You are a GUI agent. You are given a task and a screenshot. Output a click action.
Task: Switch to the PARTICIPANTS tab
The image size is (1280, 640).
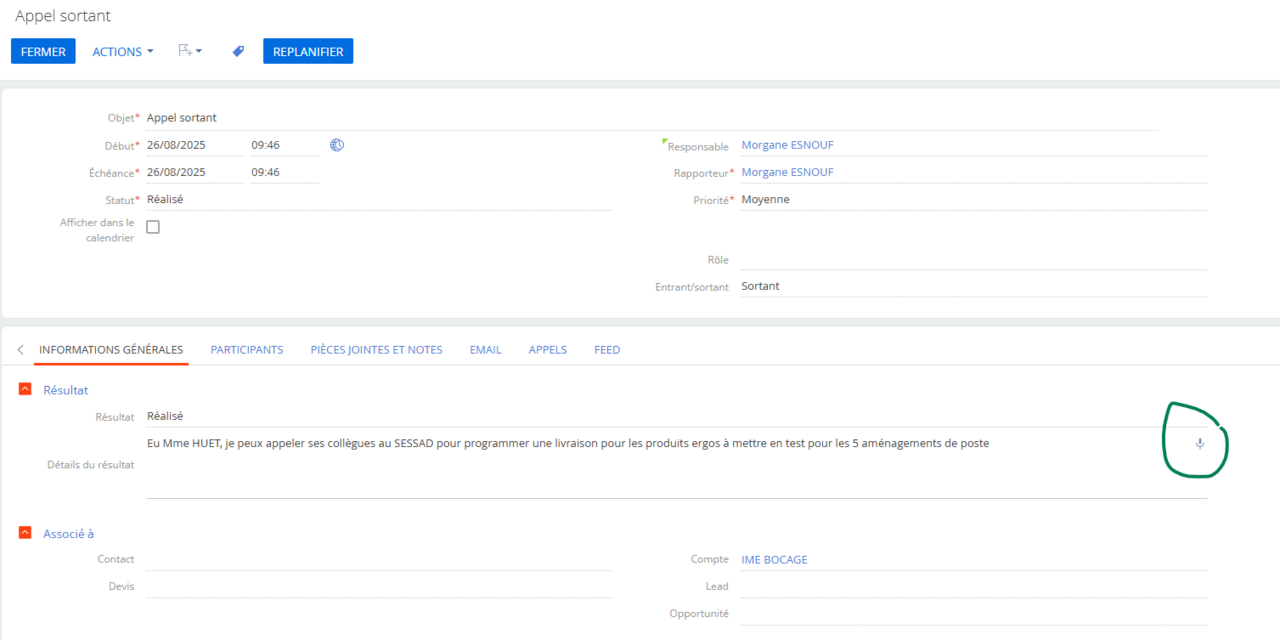tap(247, 350)
